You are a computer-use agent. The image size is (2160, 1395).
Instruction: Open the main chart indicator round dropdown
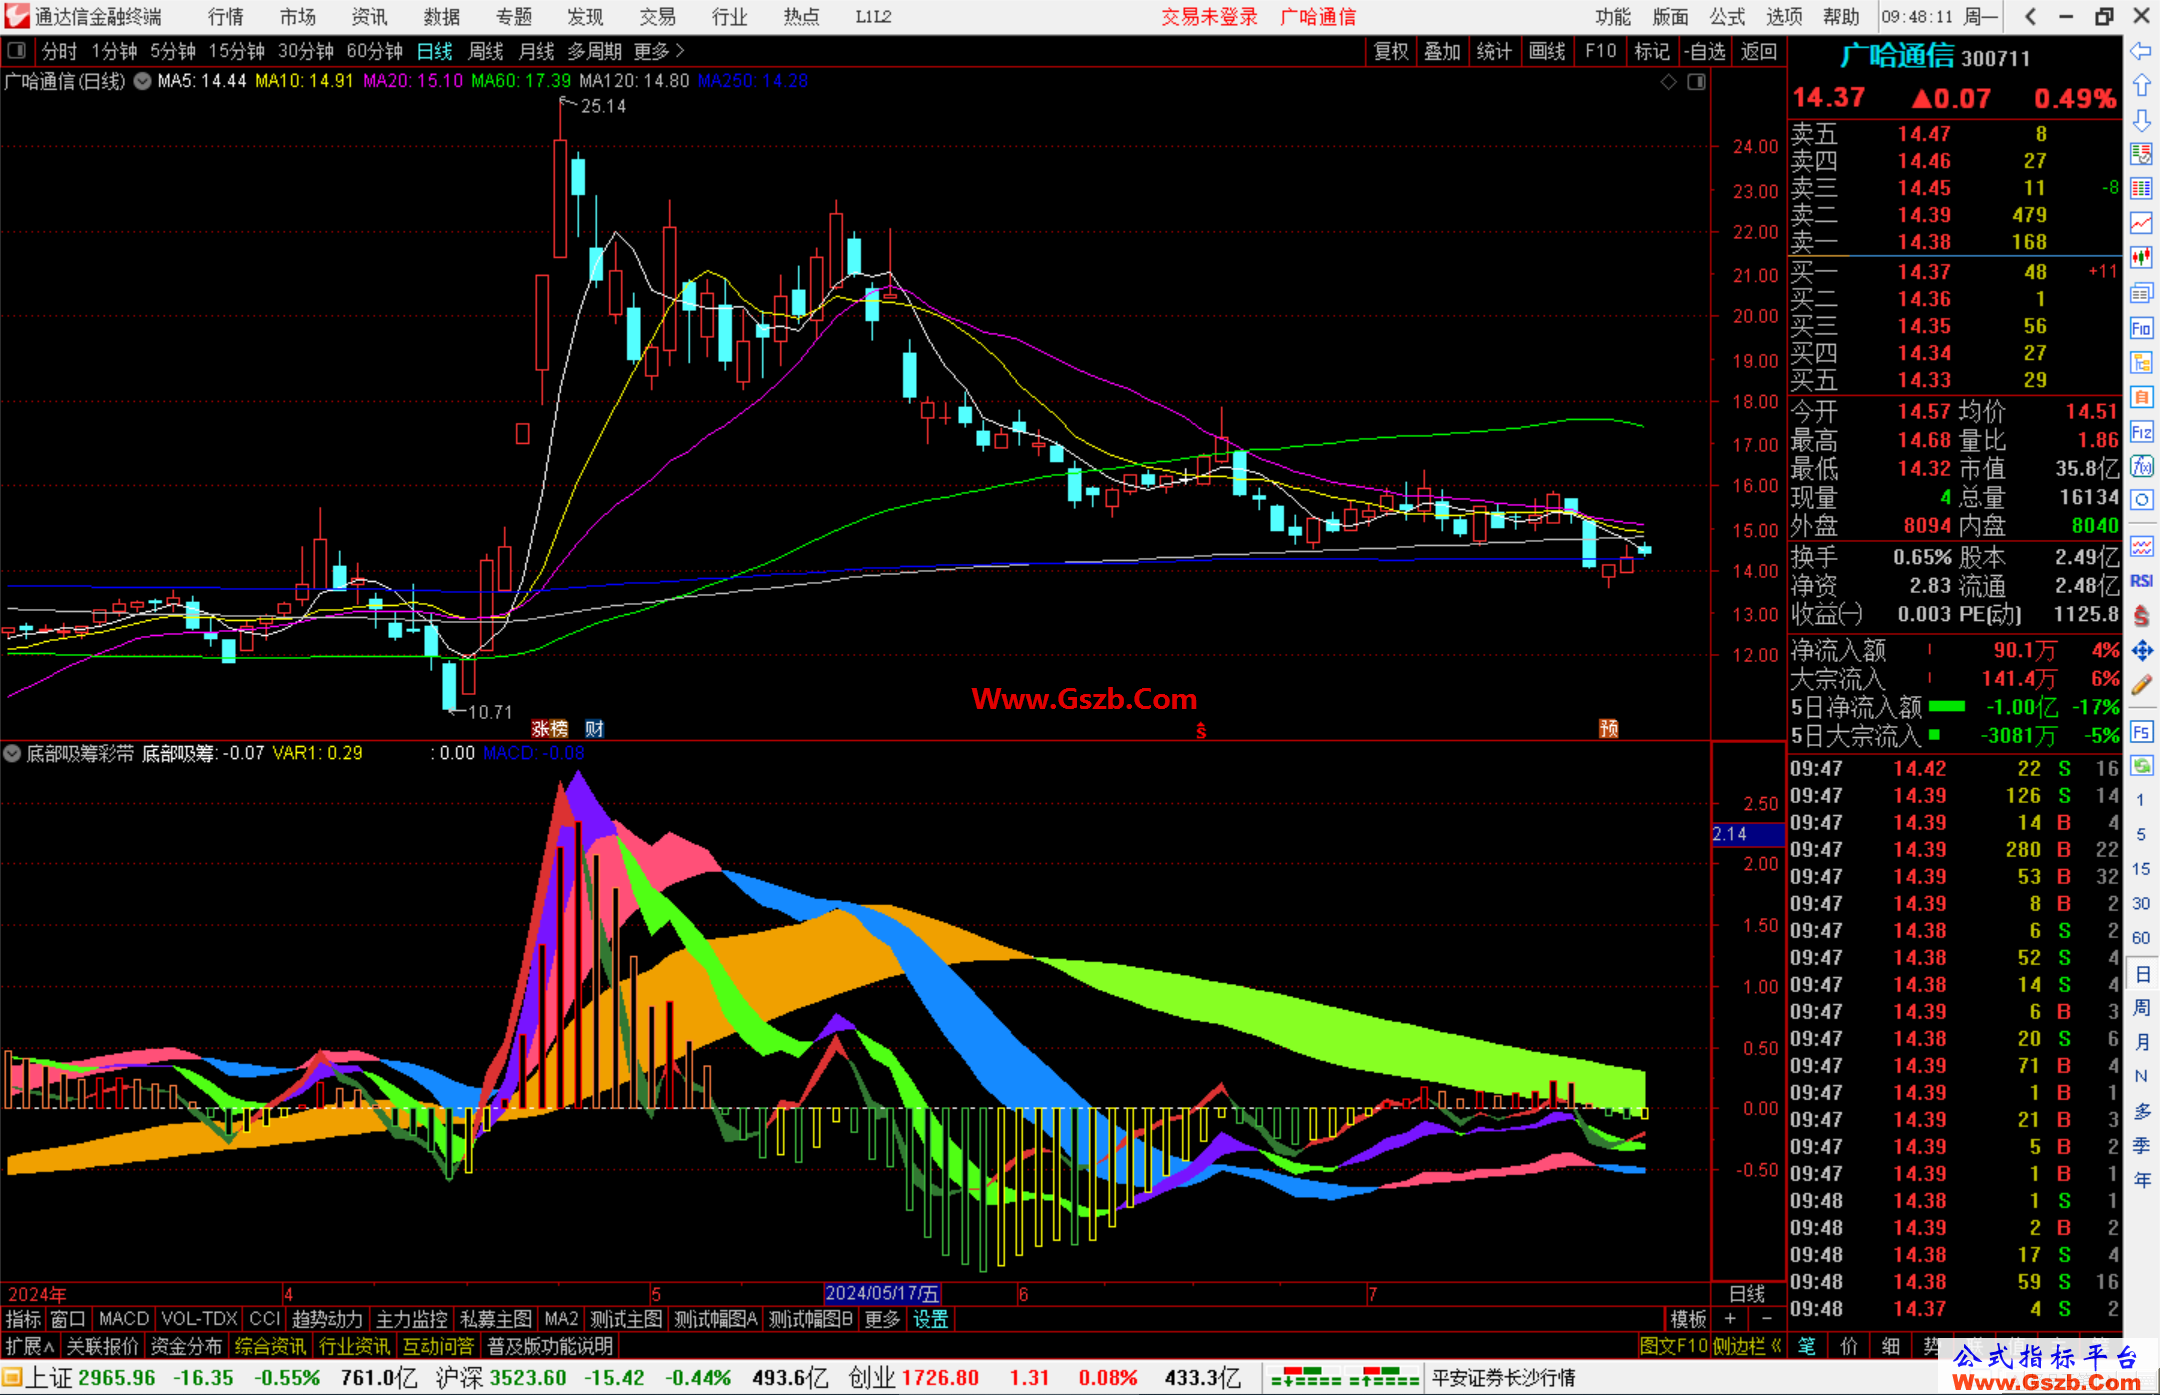click(142, 82)
